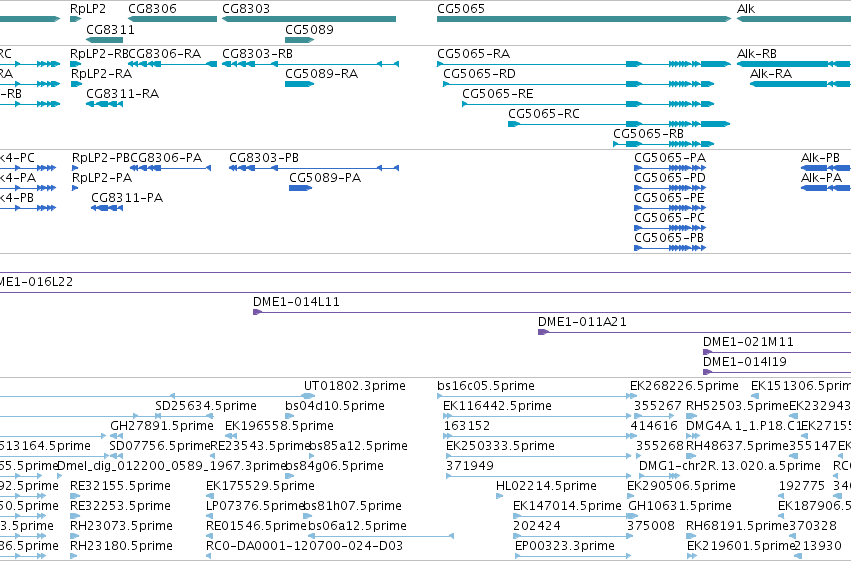Select the Alk-PA protein label
Image resolution: width=851 pixels, height=561 pixels.
821,178
